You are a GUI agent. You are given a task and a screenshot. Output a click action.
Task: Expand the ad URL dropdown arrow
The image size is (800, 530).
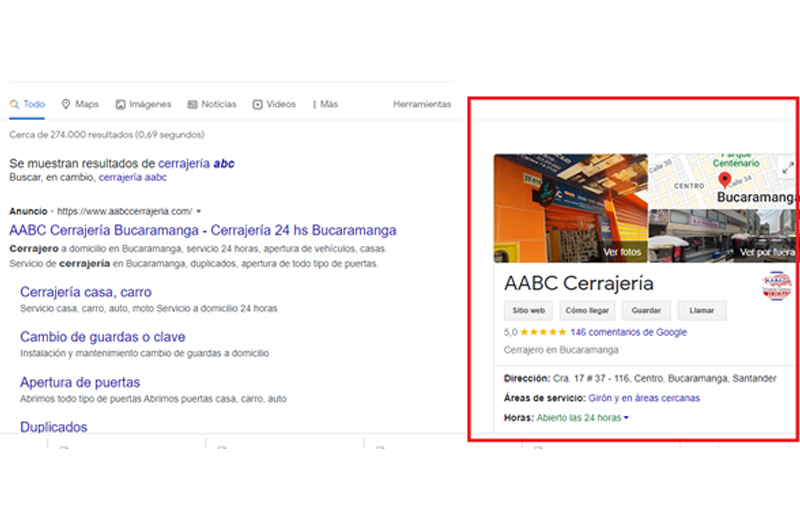click(x=199, y=211)
